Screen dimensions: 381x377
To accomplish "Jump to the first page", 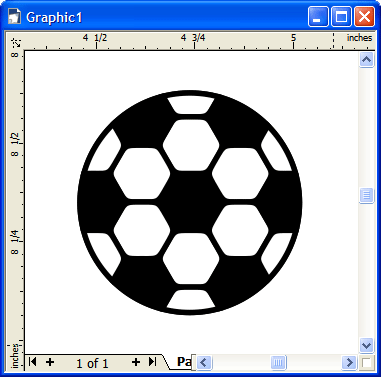I will pos(32,362).
